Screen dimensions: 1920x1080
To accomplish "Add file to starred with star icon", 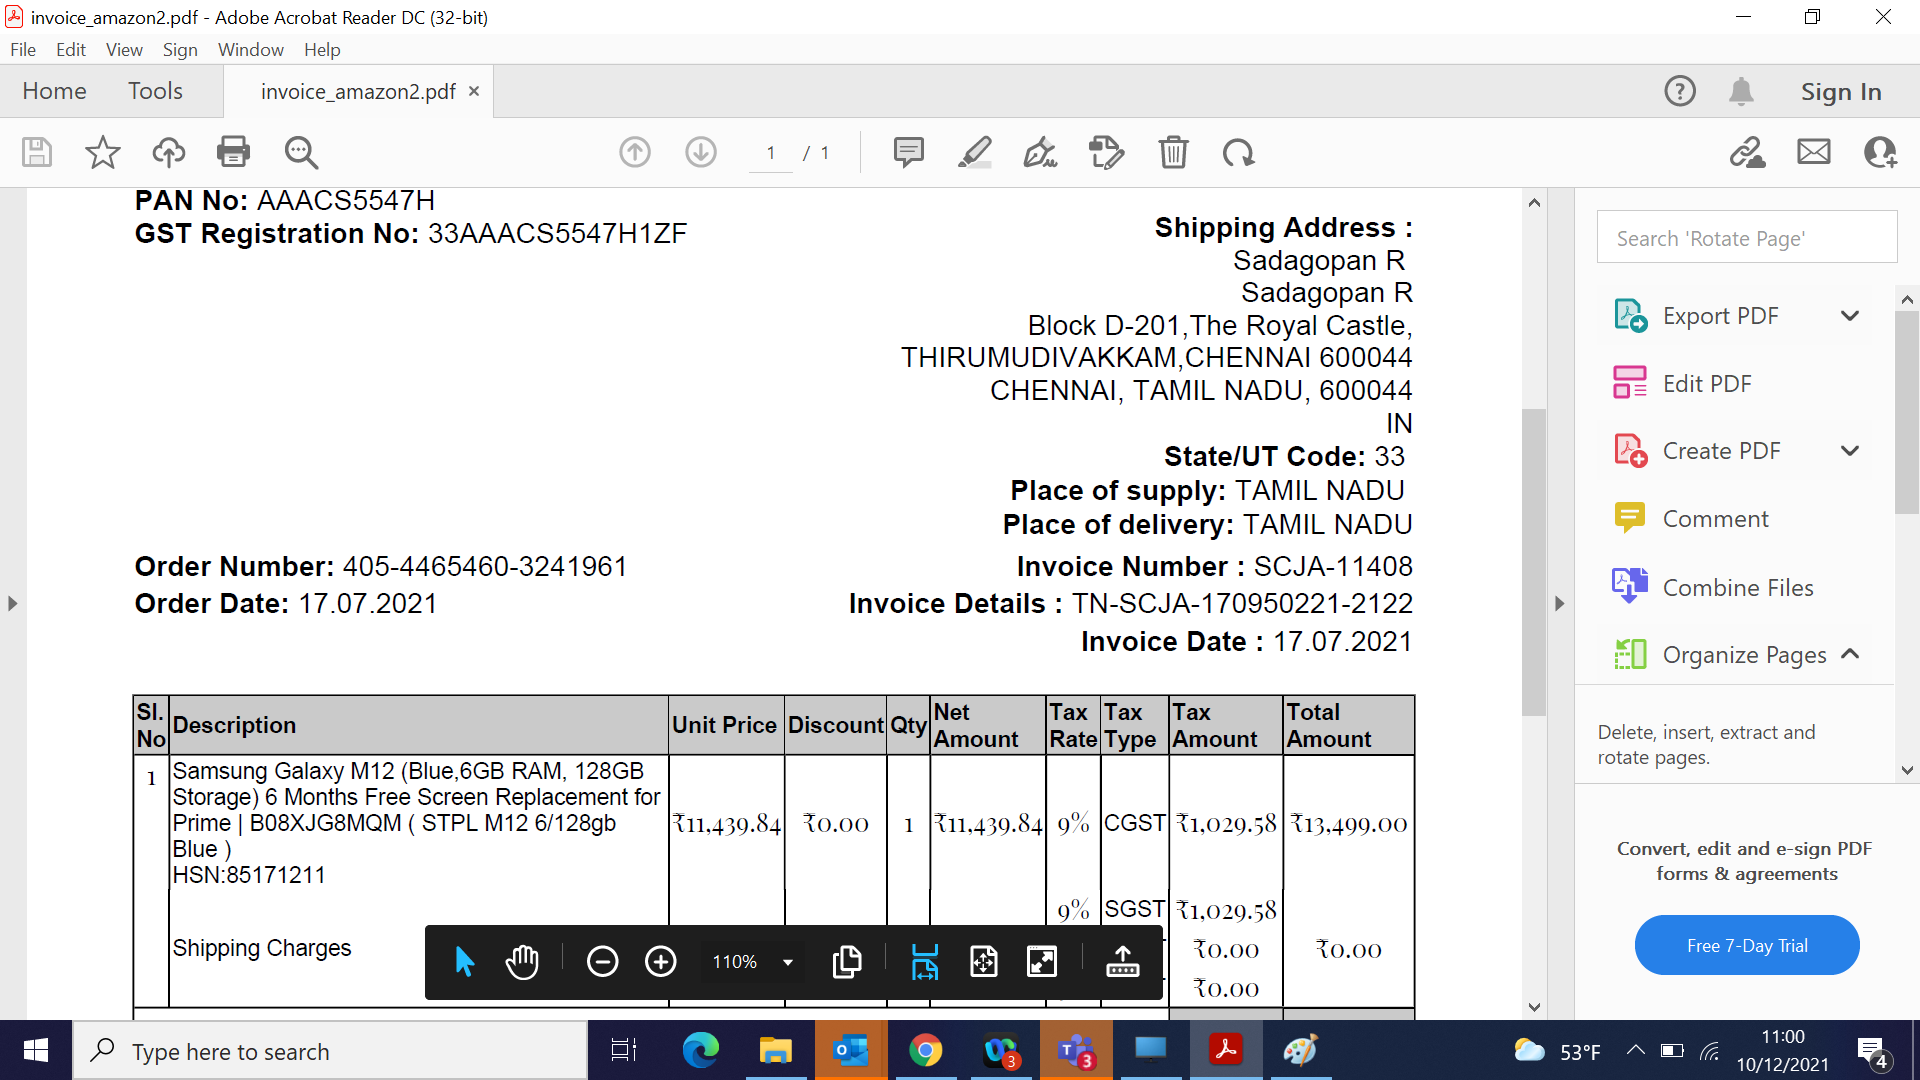I will point(102,152).
